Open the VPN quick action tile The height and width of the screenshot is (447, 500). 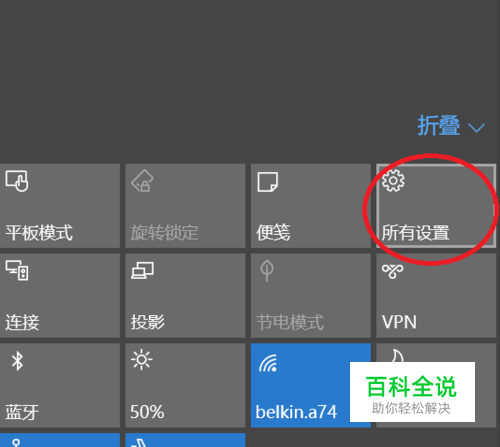[x=436, y=296]
